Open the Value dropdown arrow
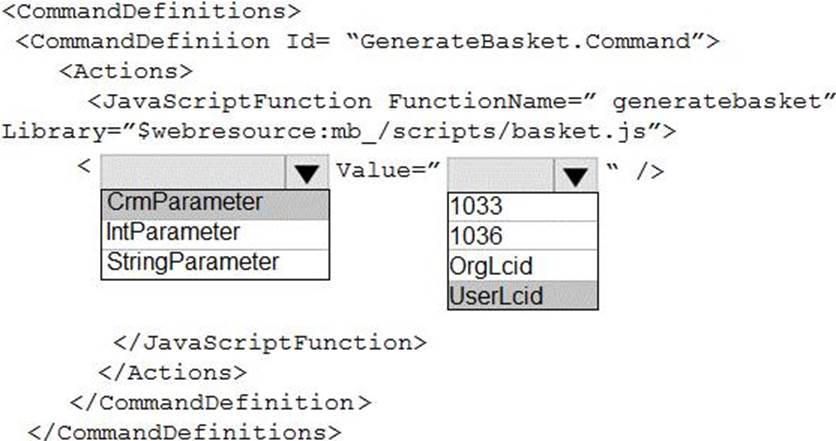836x441 pixels. [x=574, y=175]
